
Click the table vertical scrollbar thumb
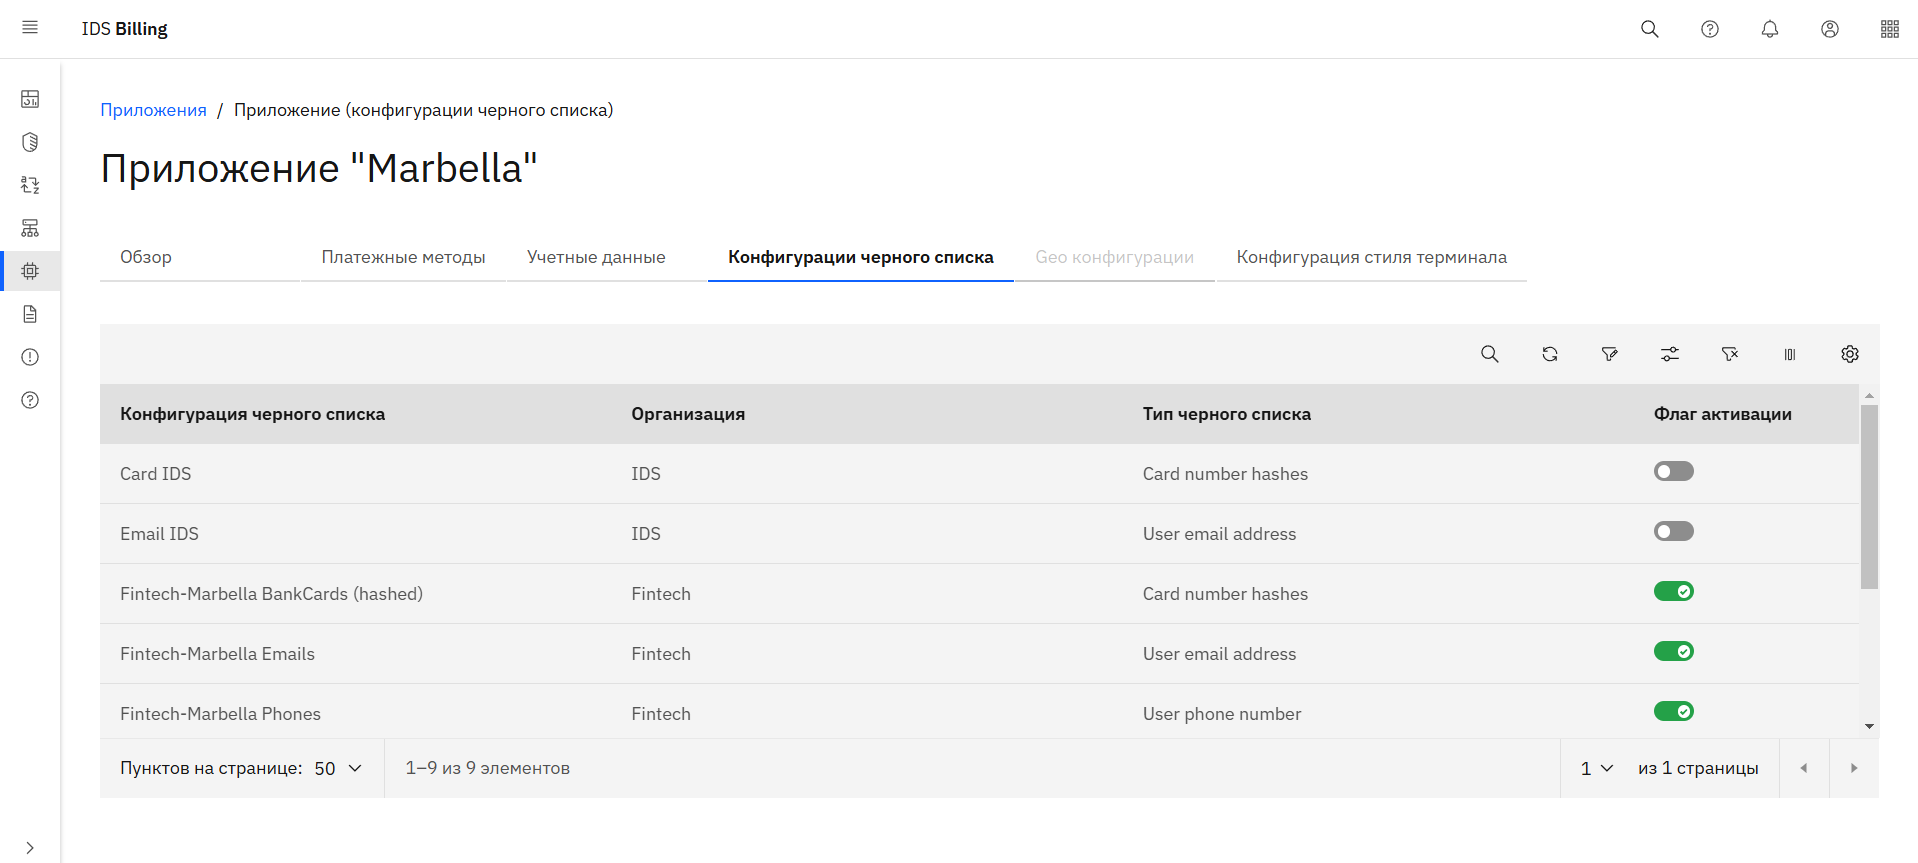(1869, 496)
